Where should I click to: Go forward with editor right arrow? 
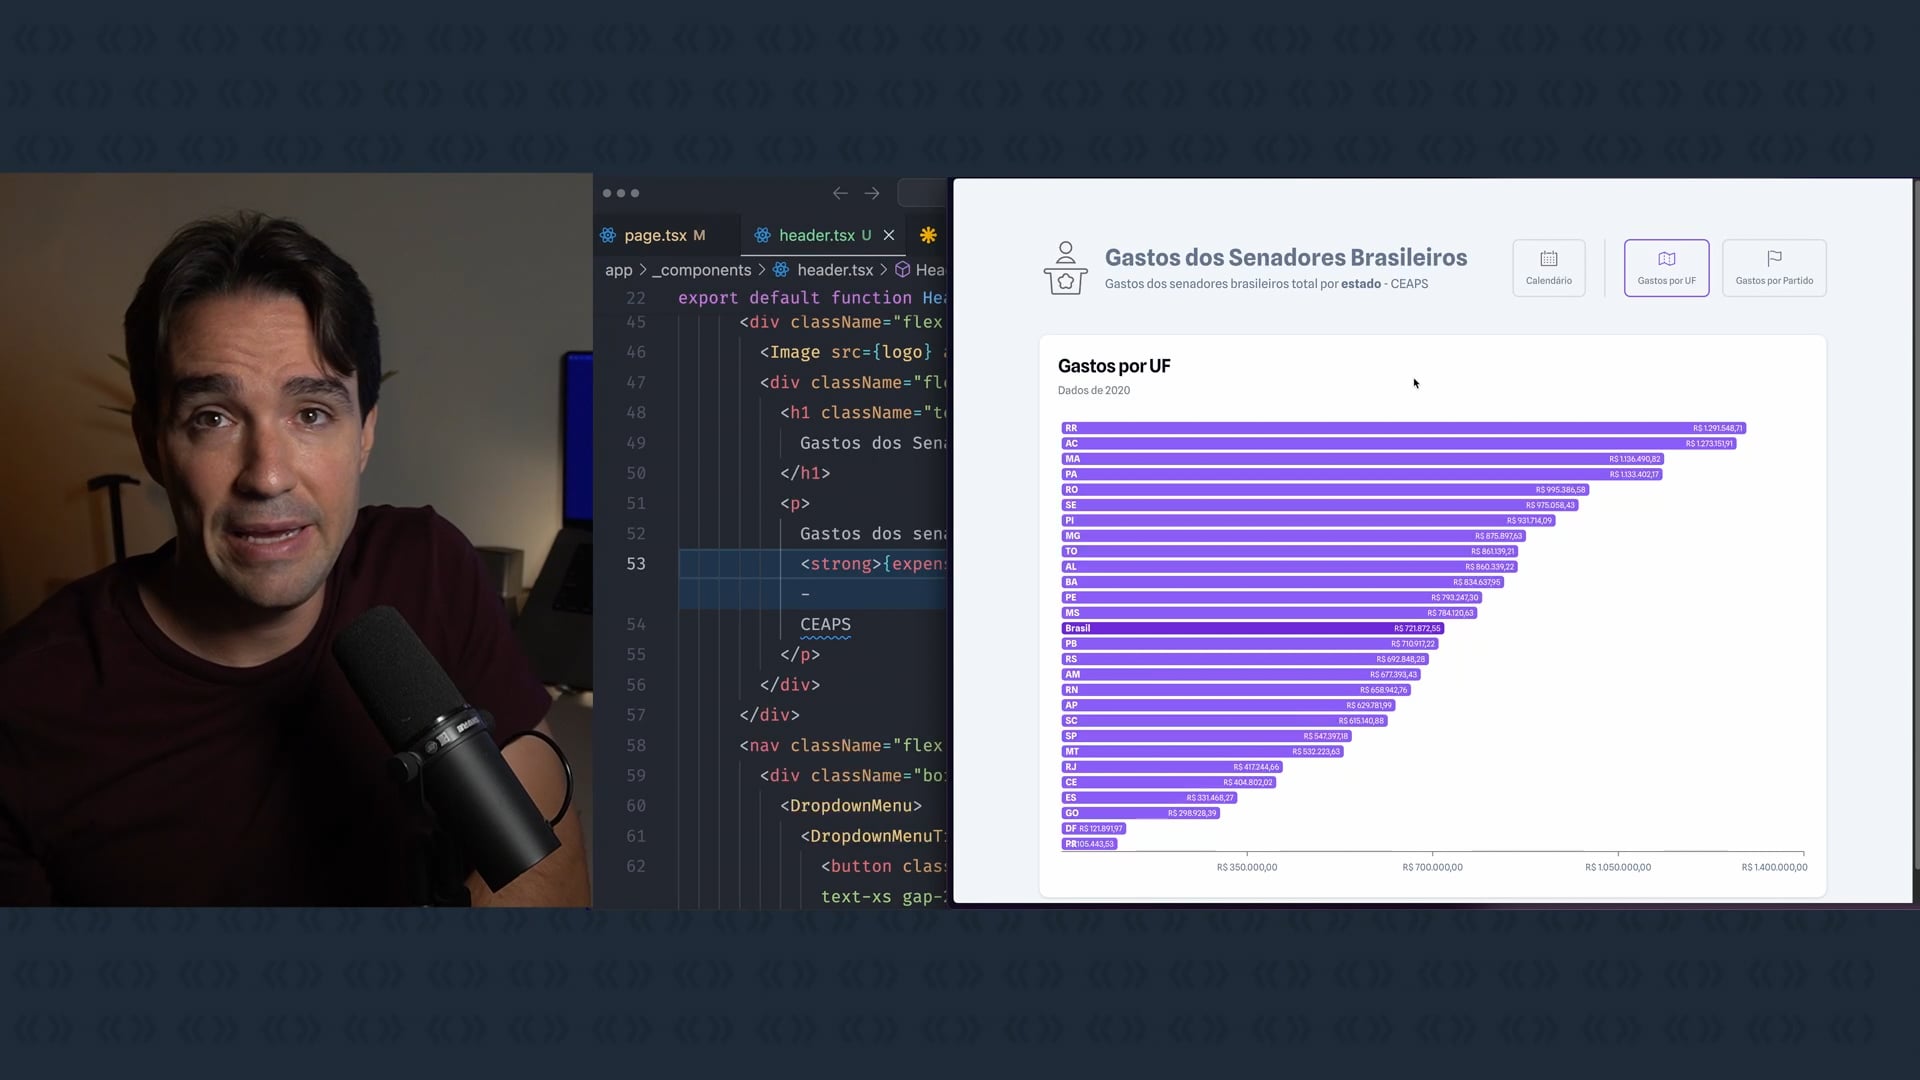click(x=872, y=193)
